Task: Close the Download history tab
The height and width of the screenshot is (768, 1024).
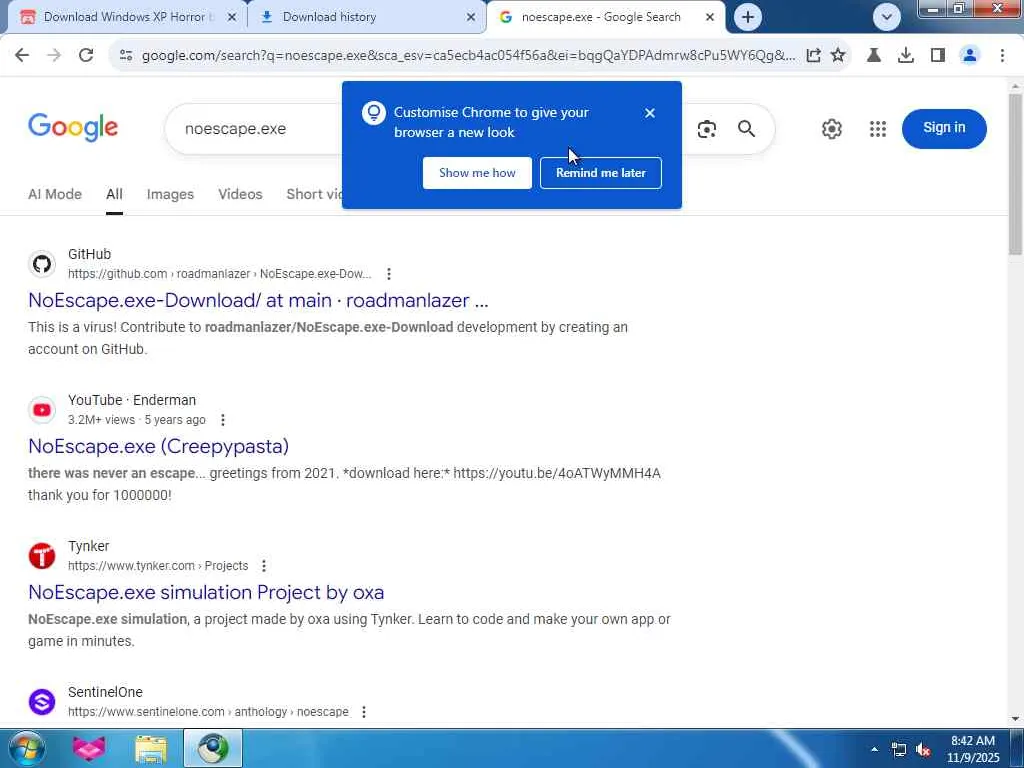Action: (x=471, y=18)
